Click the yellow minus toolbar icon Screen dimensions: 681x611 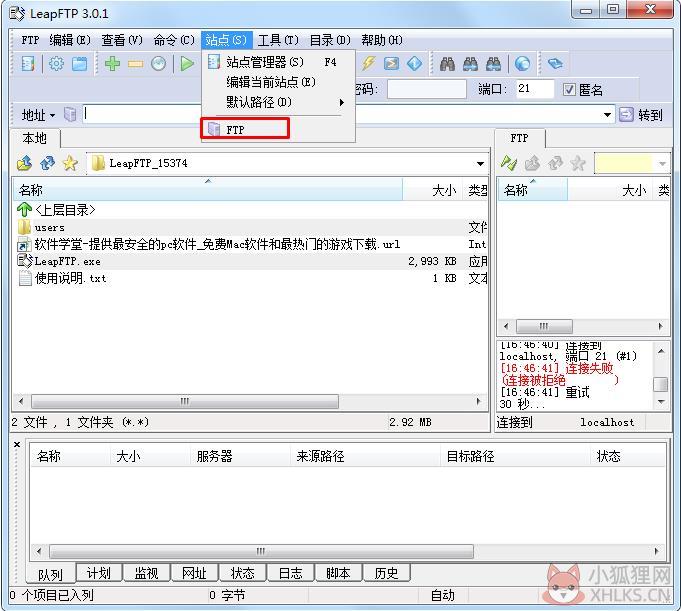pyautogui.click(x=136, y=64)
